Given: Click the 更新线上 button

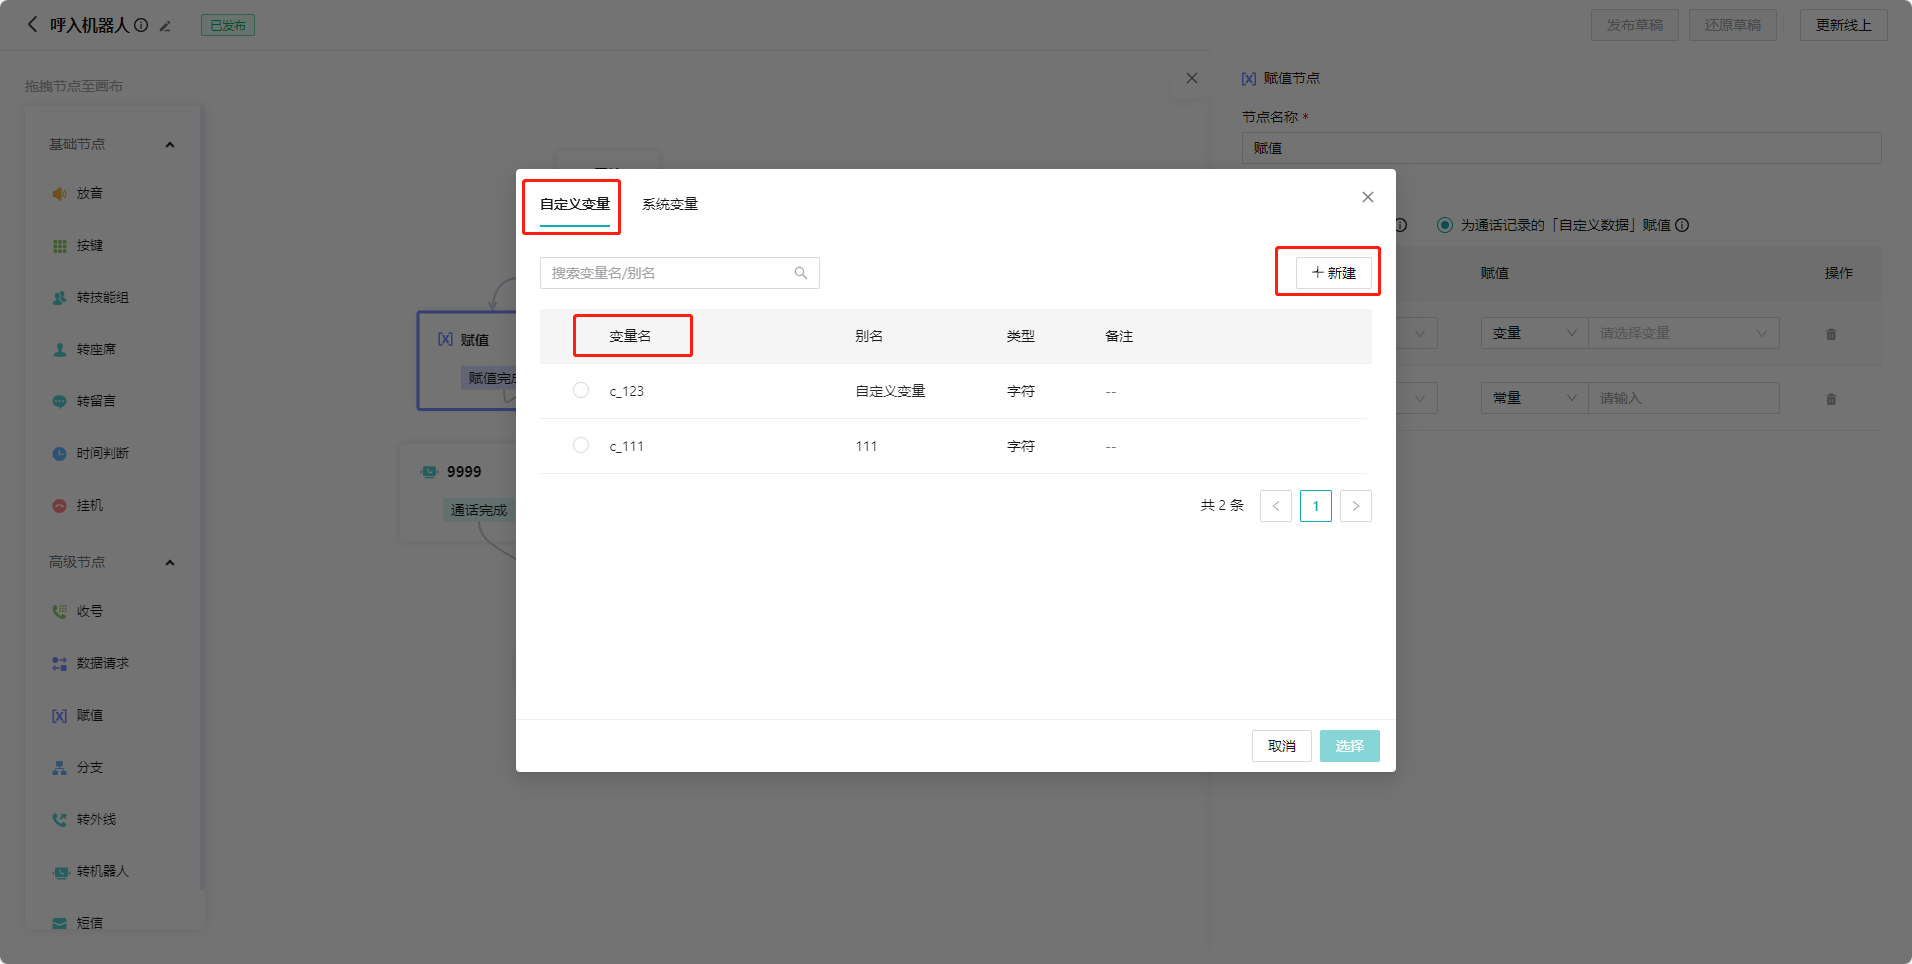Looking at the screenshot, I should [1844, 25].
